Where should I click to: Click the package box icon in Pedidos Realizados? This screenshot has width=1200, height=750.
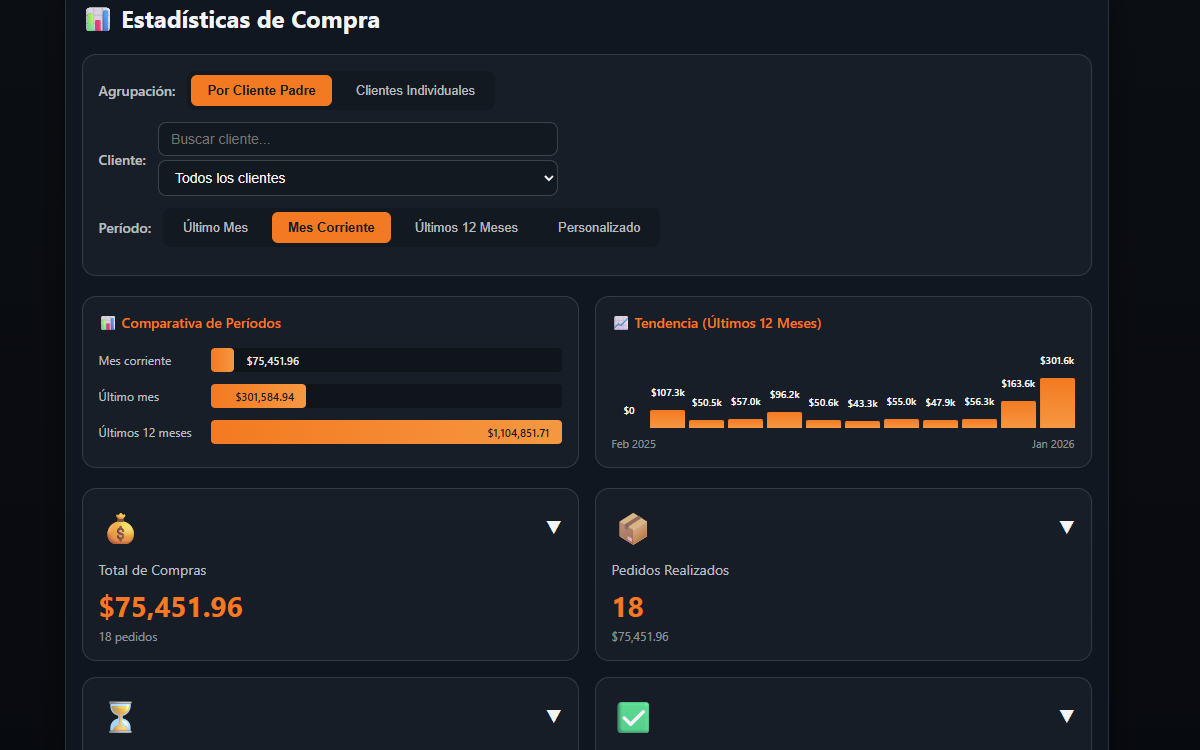click(x=633, y=528)
